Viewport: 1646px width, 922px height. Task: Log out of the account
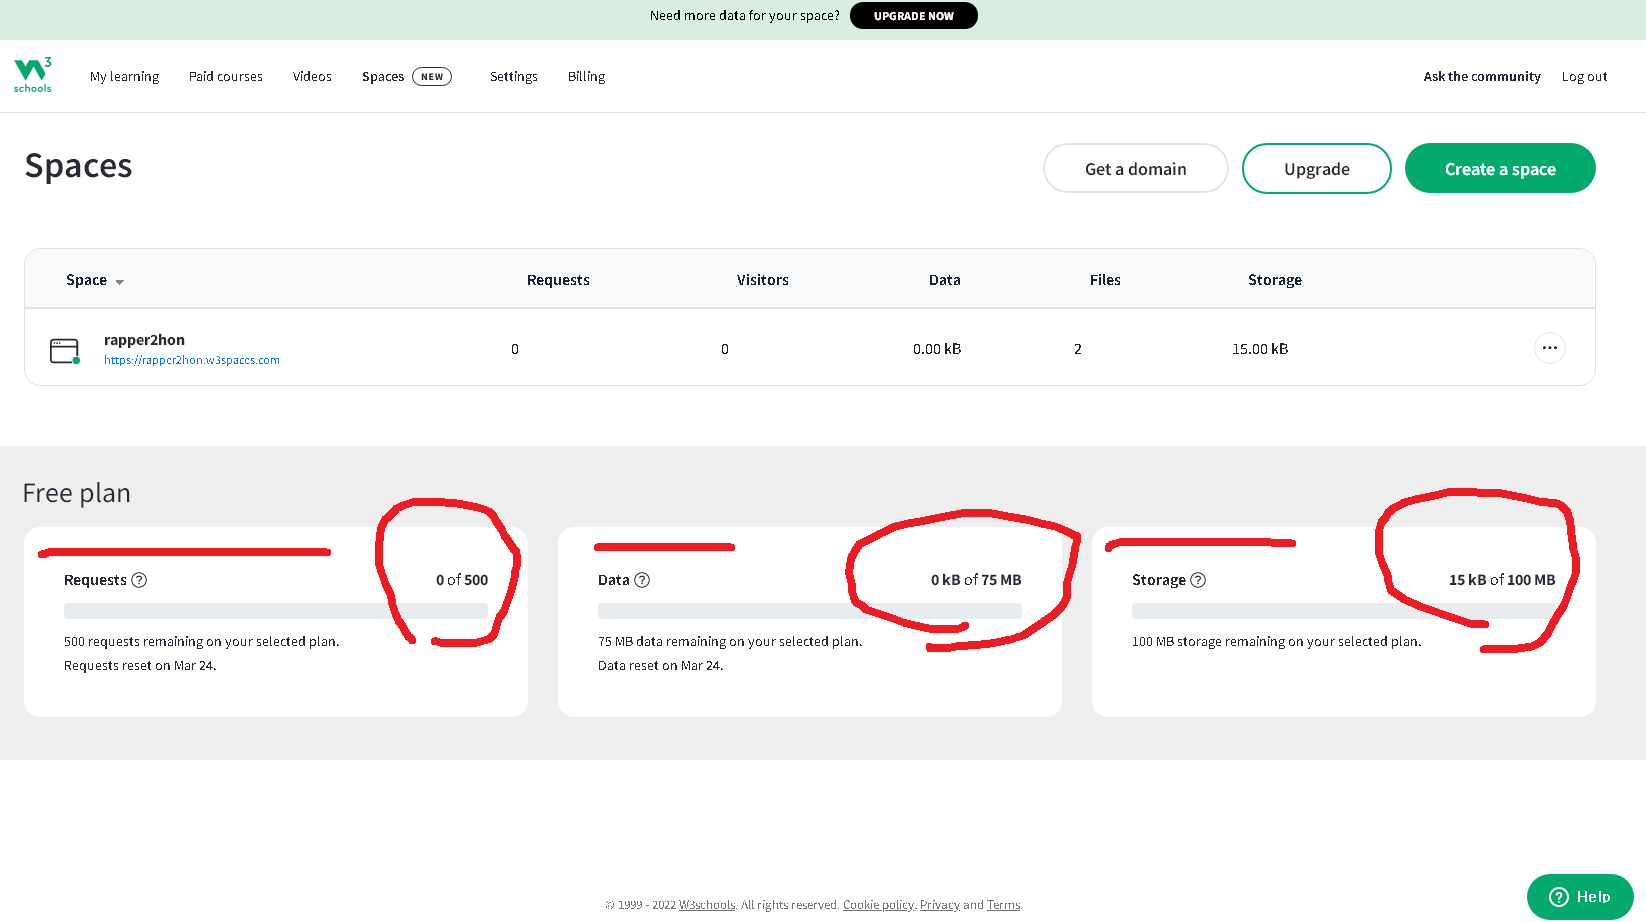1585,76
